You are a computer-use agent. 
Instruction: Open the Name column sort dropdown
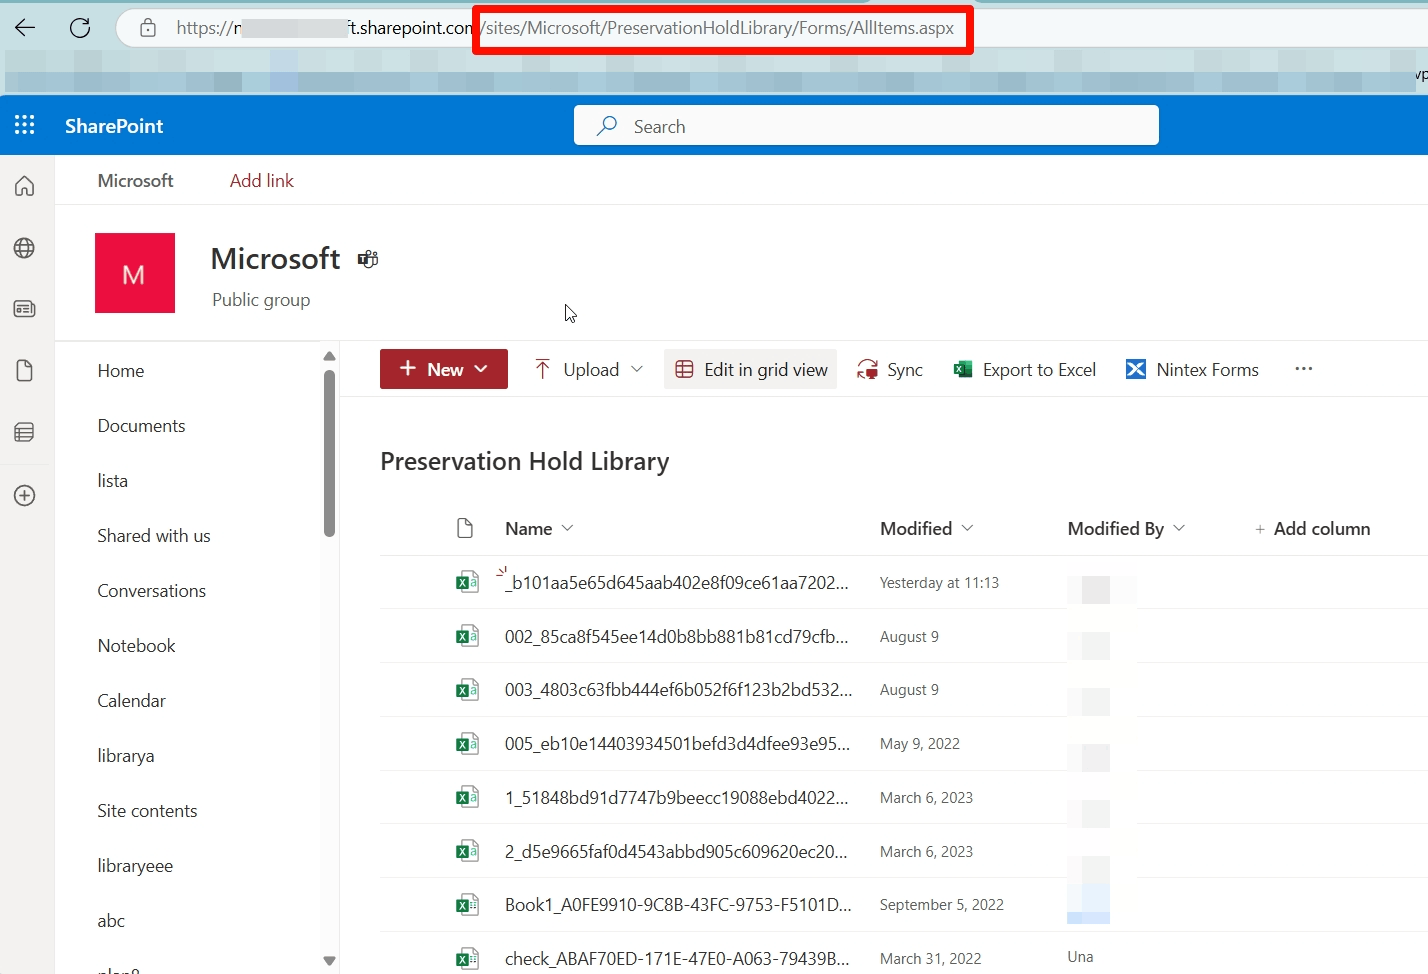(x=568, y=528)
